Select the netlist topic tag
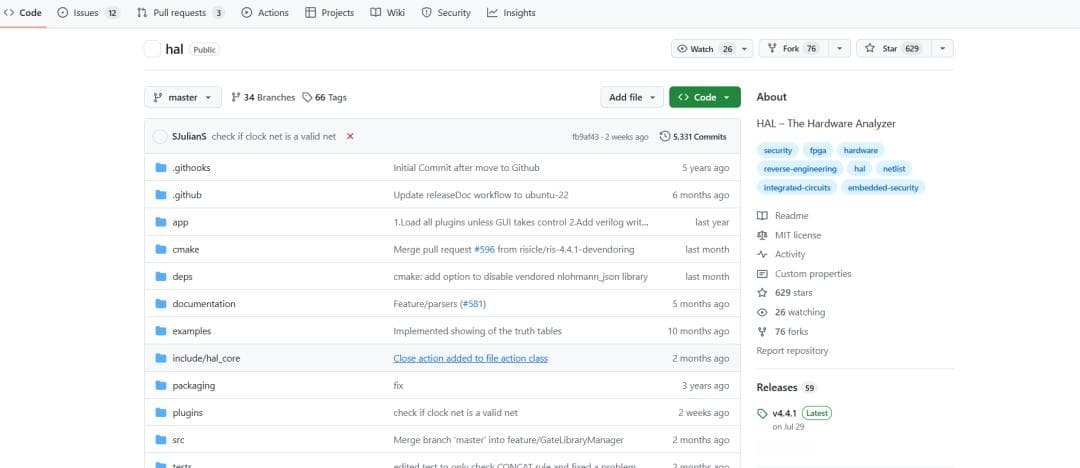1080x468 pixels. [x=894, y=169]
